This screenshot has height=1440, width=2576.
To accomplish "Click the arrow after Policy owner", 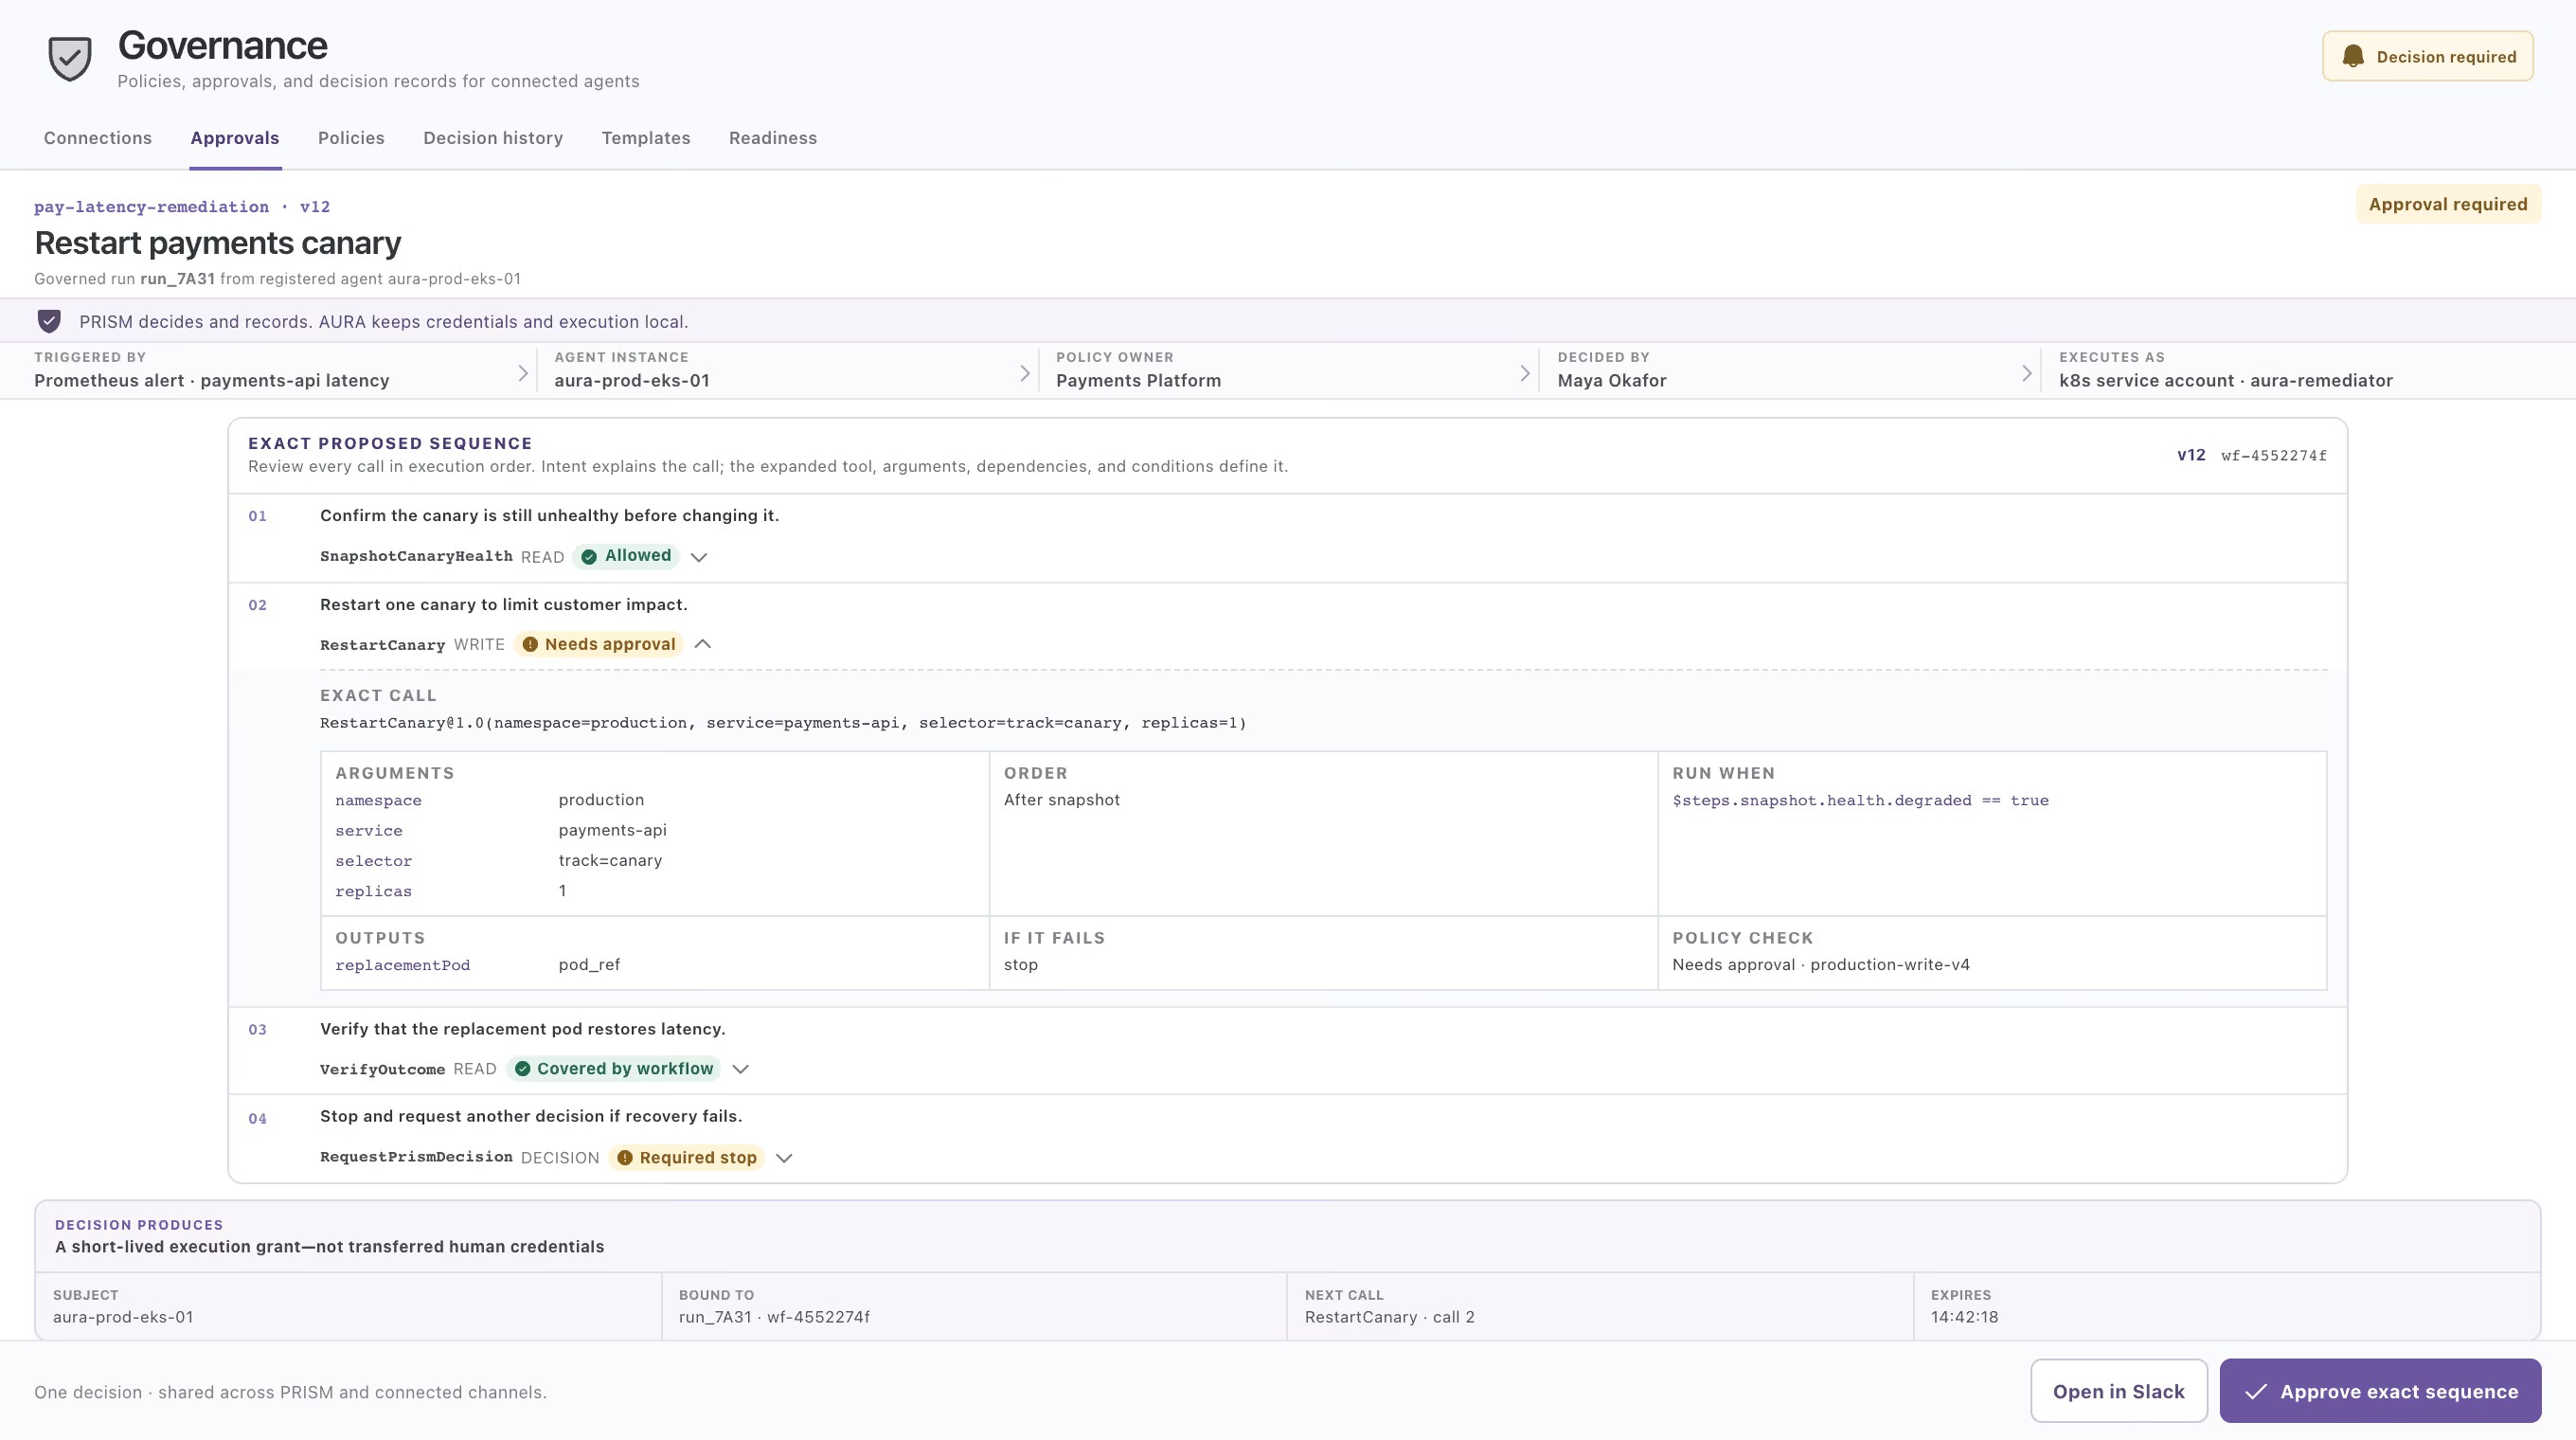I will point(1525,373).
